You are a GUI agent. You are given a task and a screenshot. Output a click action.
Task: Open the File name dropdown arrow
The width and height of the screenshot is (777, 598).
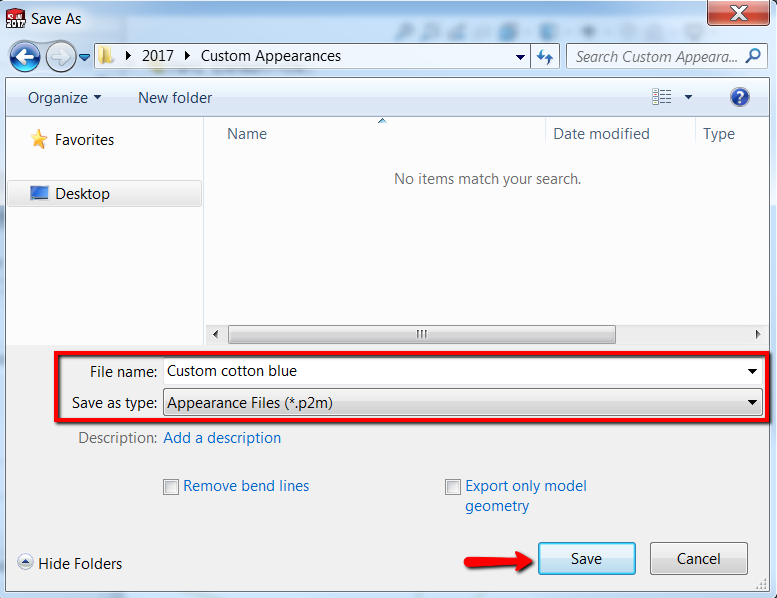pos(752,371)
